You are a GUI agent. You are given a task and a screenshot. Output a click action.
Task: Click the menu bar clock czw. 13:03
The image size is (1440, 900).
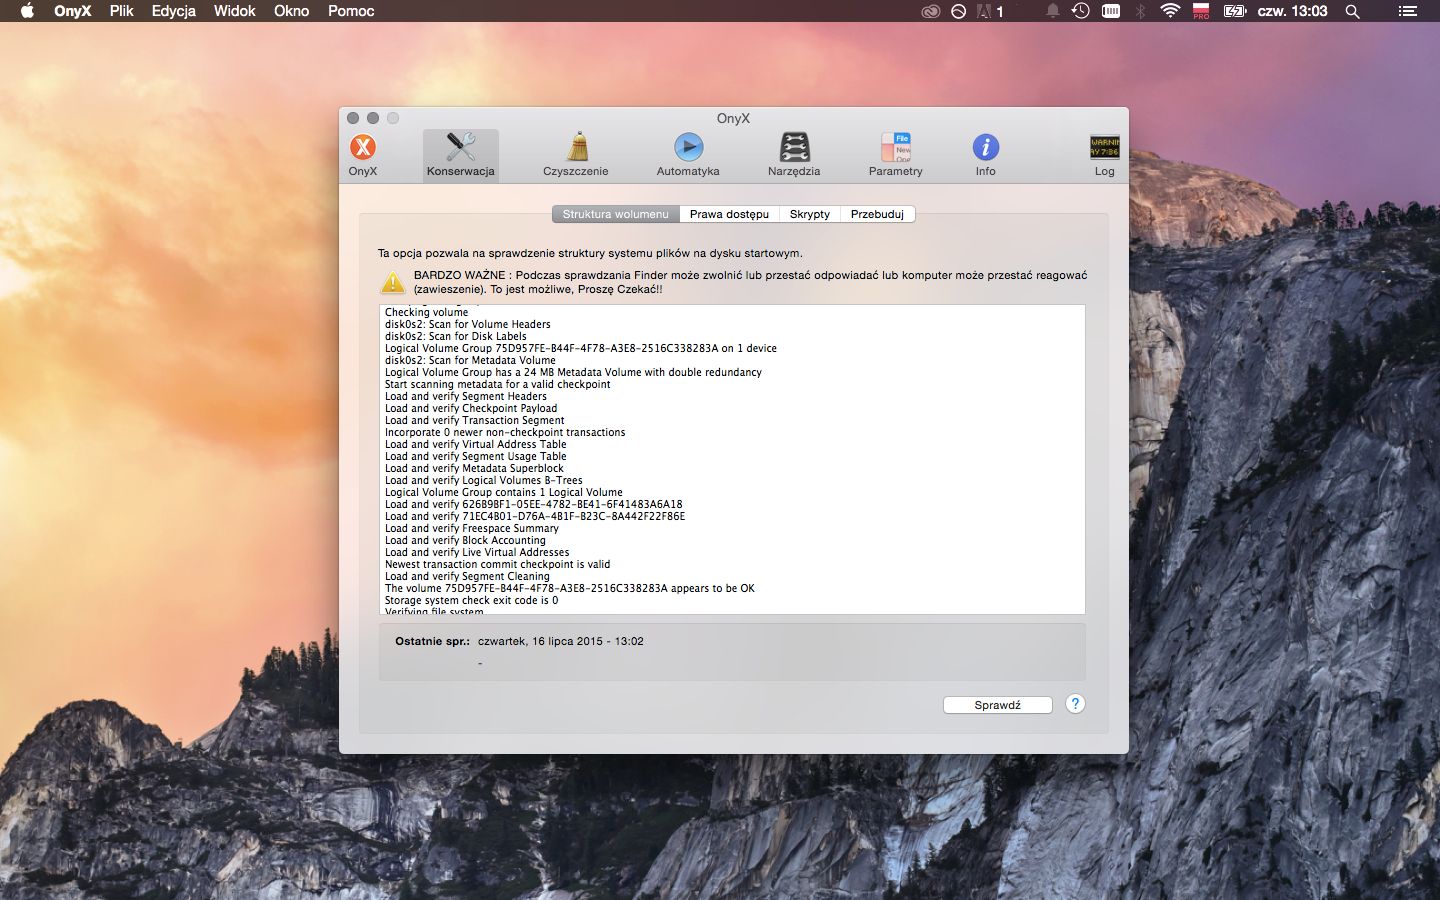tap(1292, 11)
